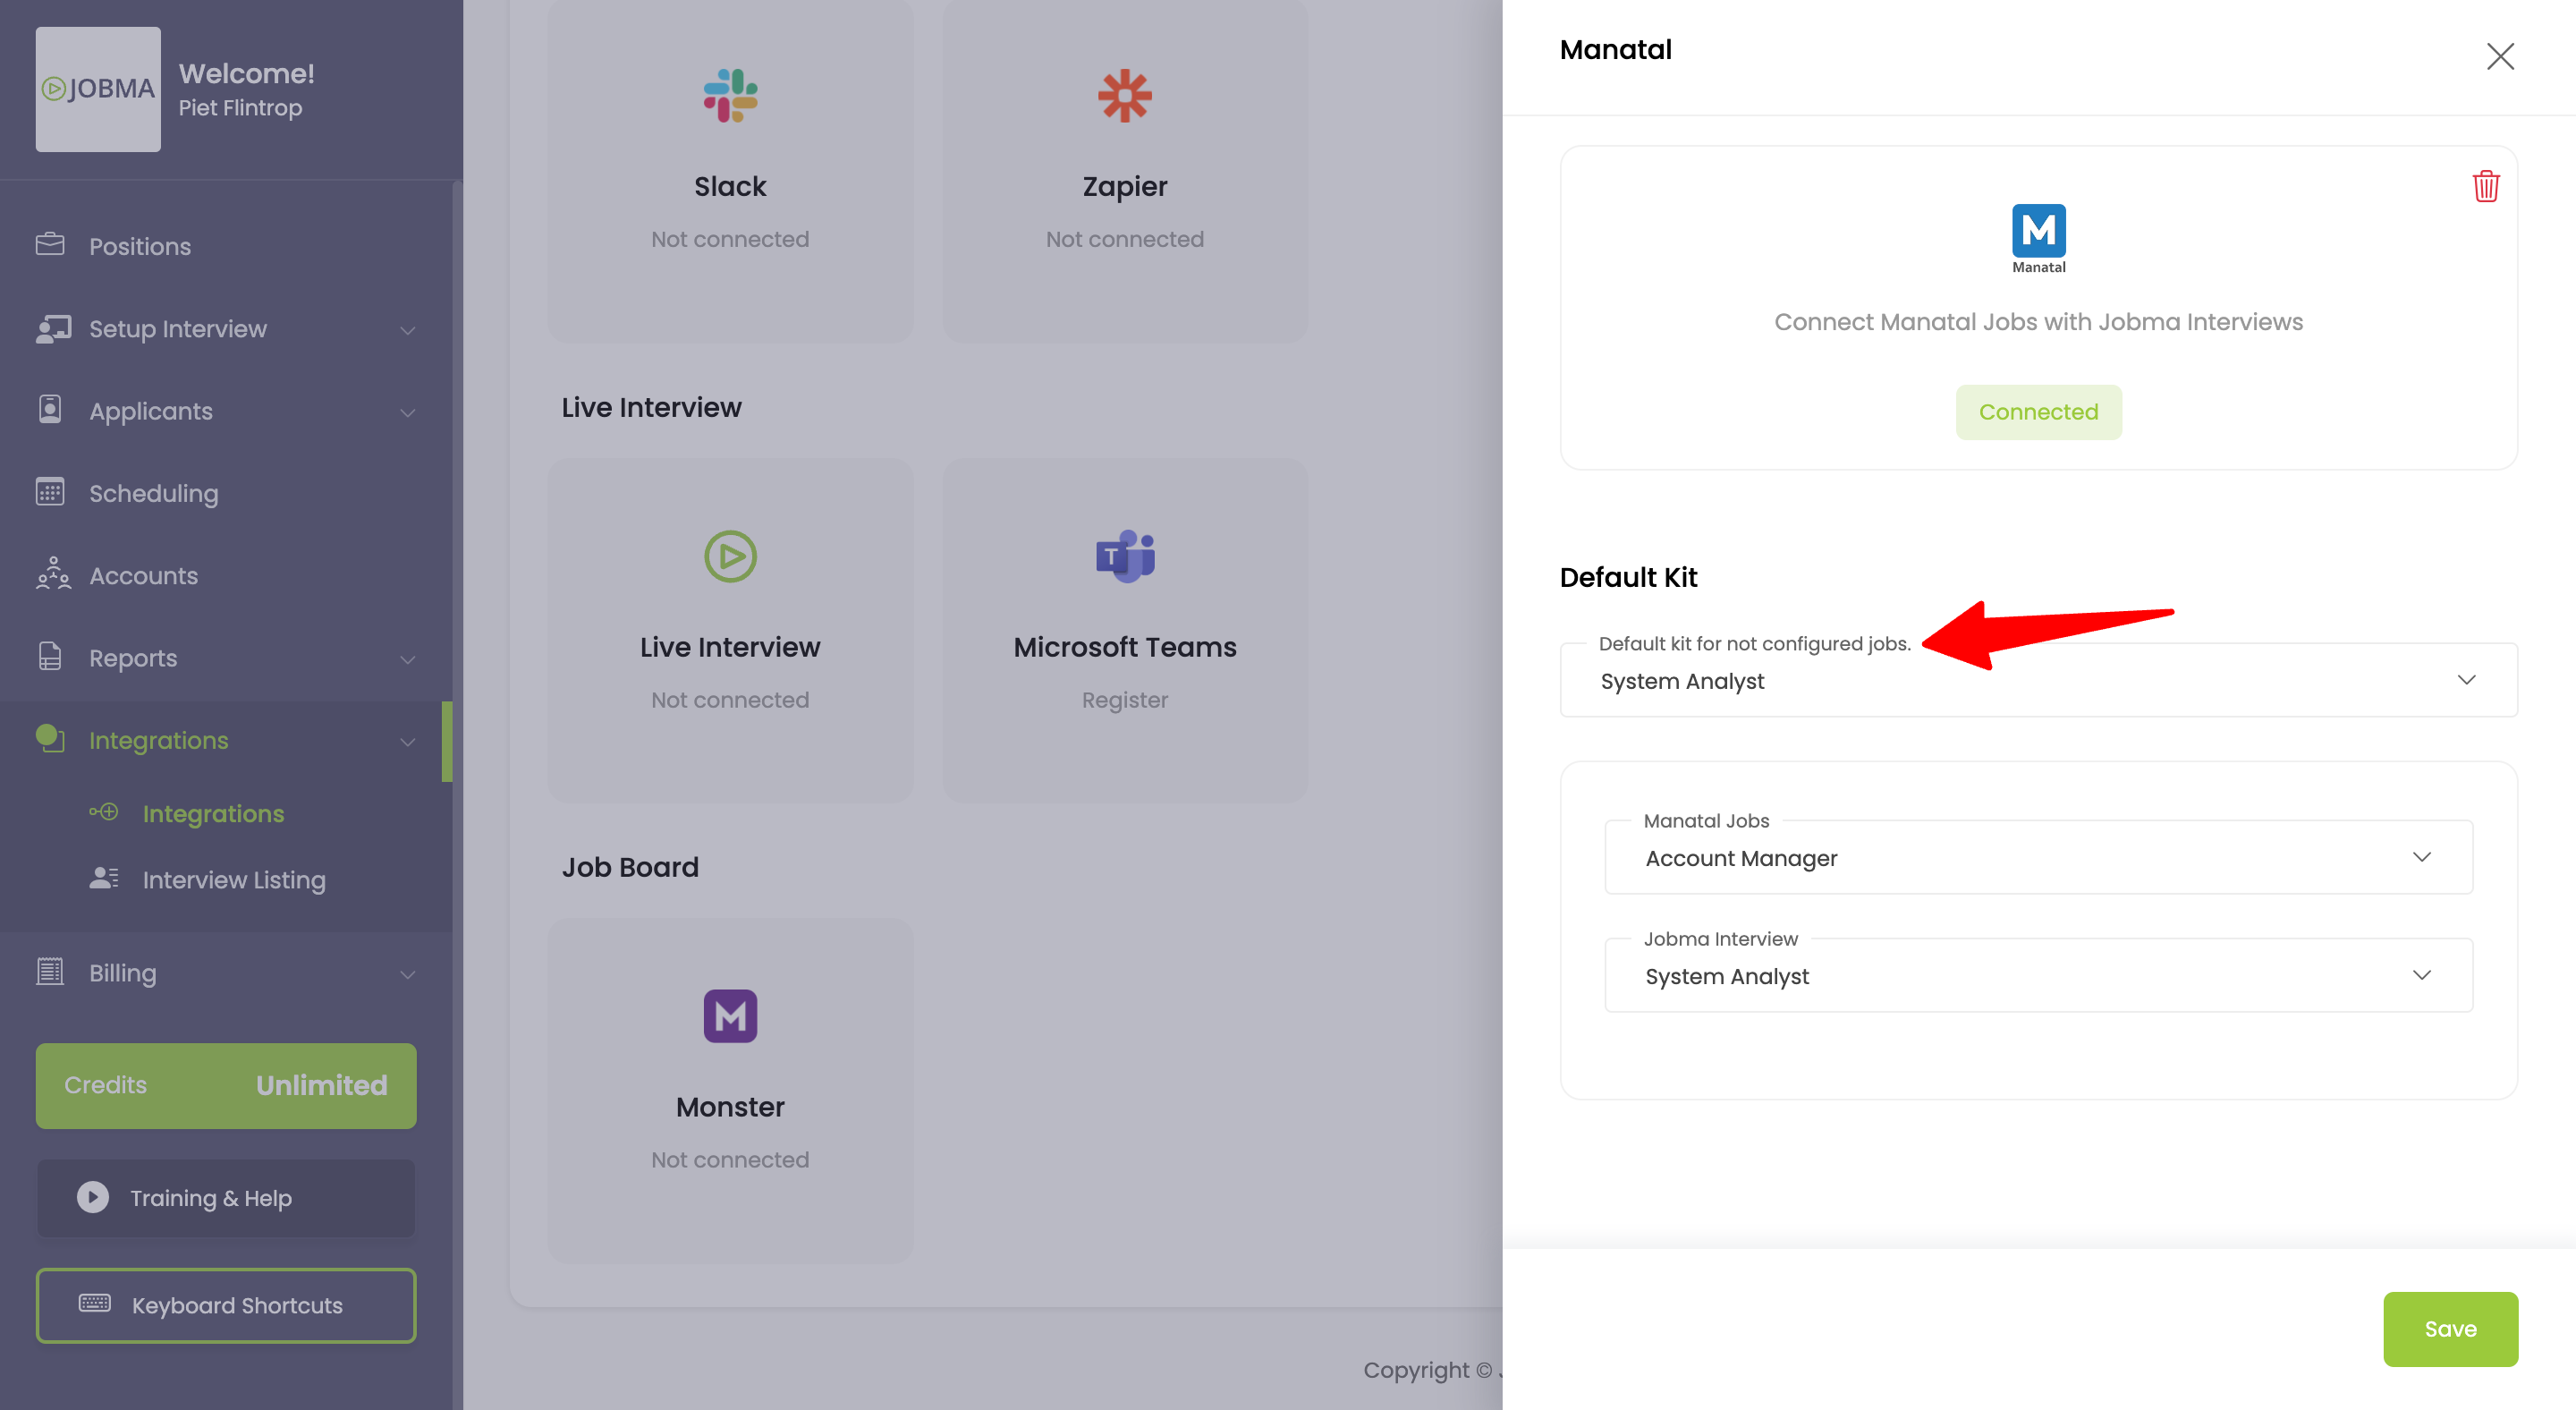This screenshot has width=2576, height=1410.
Task: Open Training & Help
Action: pyautogui.click(x=226, y=1198)
